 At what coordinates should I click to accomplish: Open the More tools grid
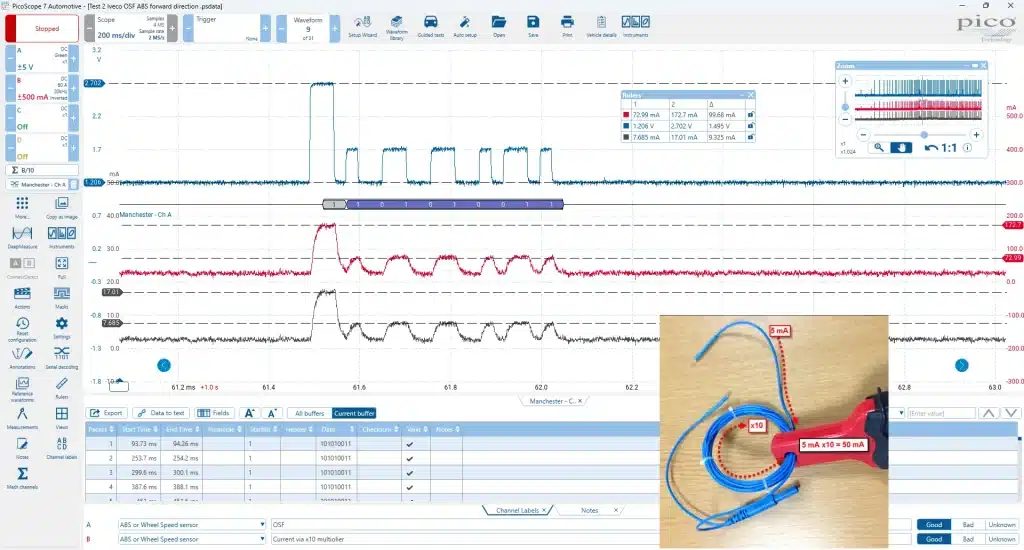(x=22, y=208)
